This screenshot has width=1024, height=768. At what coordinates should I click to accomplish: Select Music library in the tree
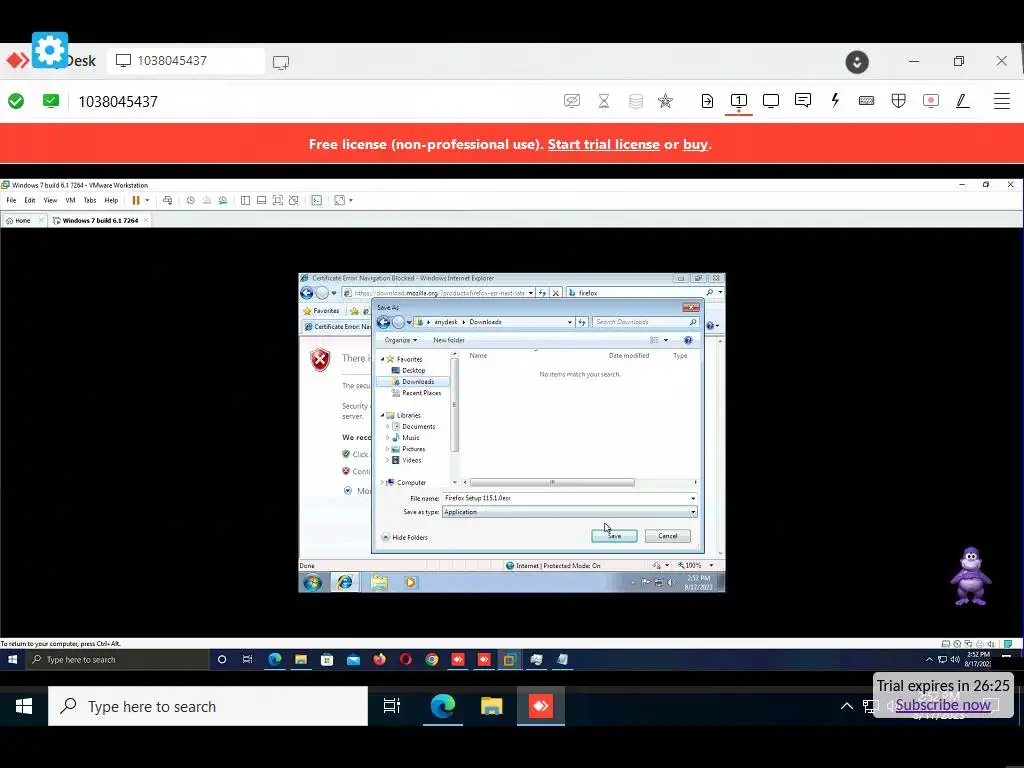(406, 438)
